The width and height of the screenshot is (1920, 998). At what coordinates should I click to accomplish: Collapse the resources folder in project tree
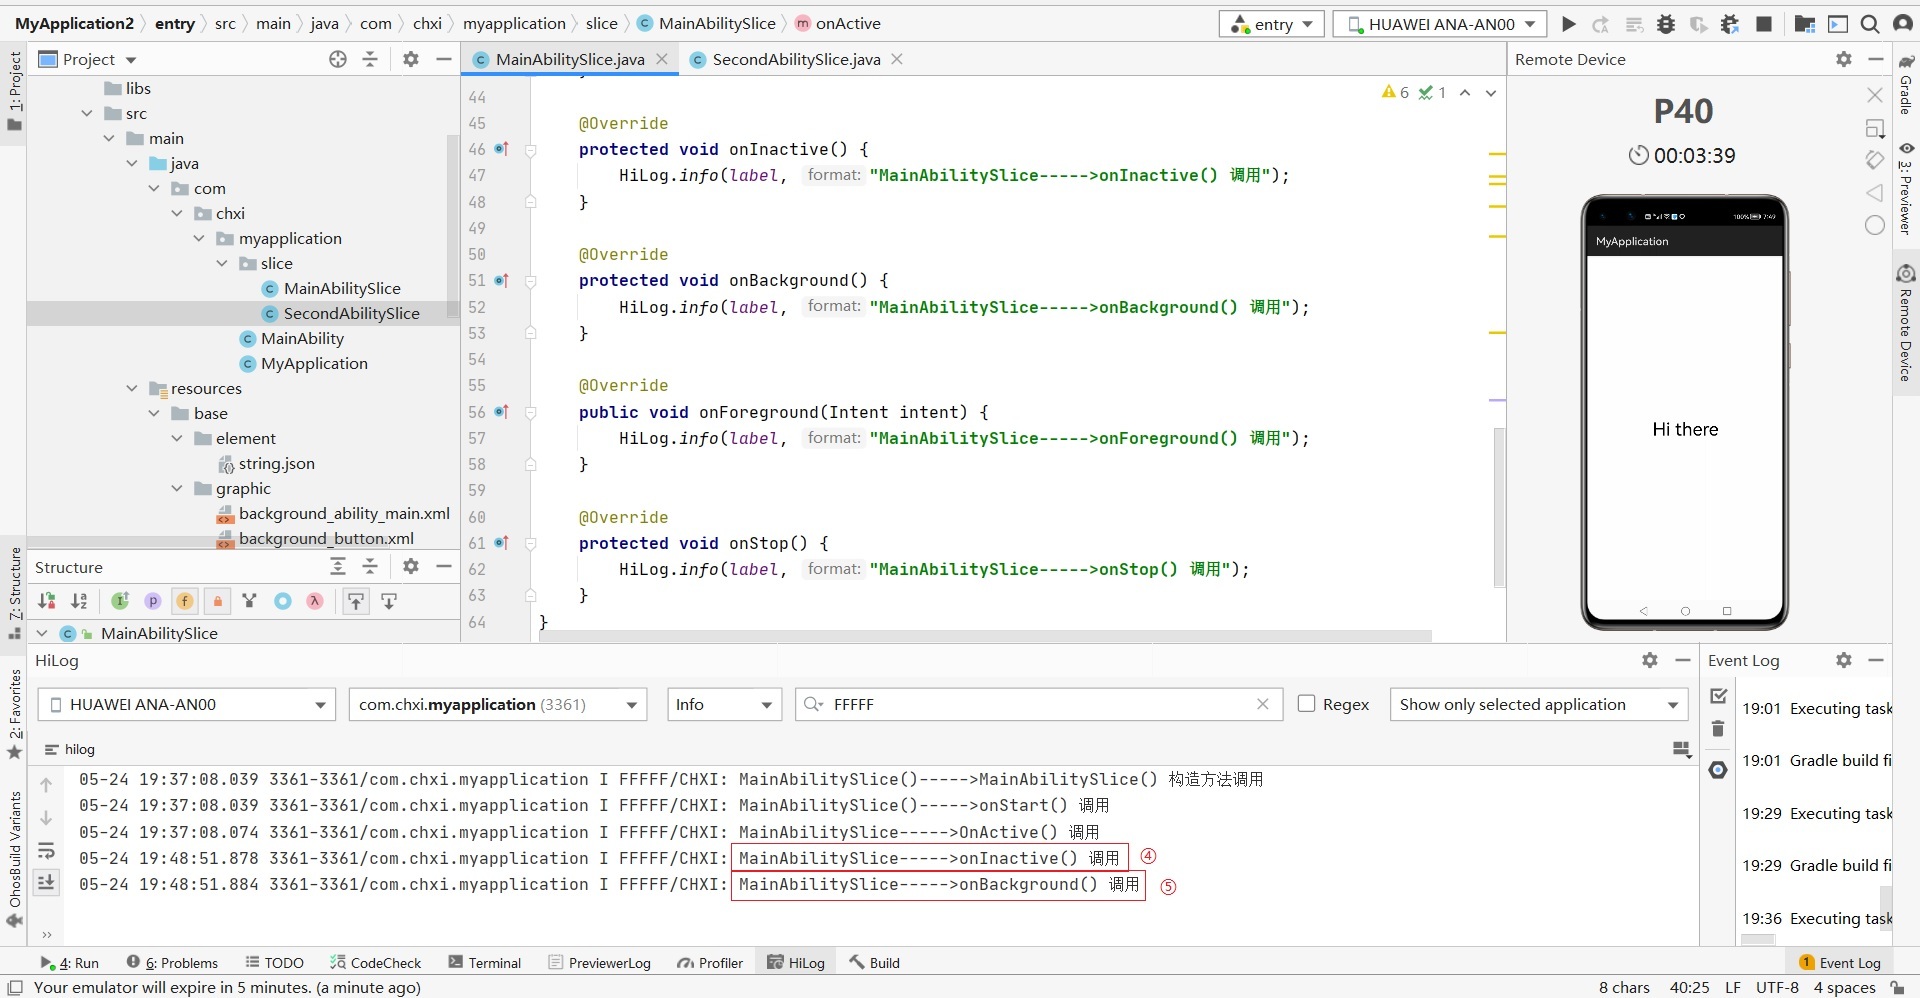tap(132, 388)
